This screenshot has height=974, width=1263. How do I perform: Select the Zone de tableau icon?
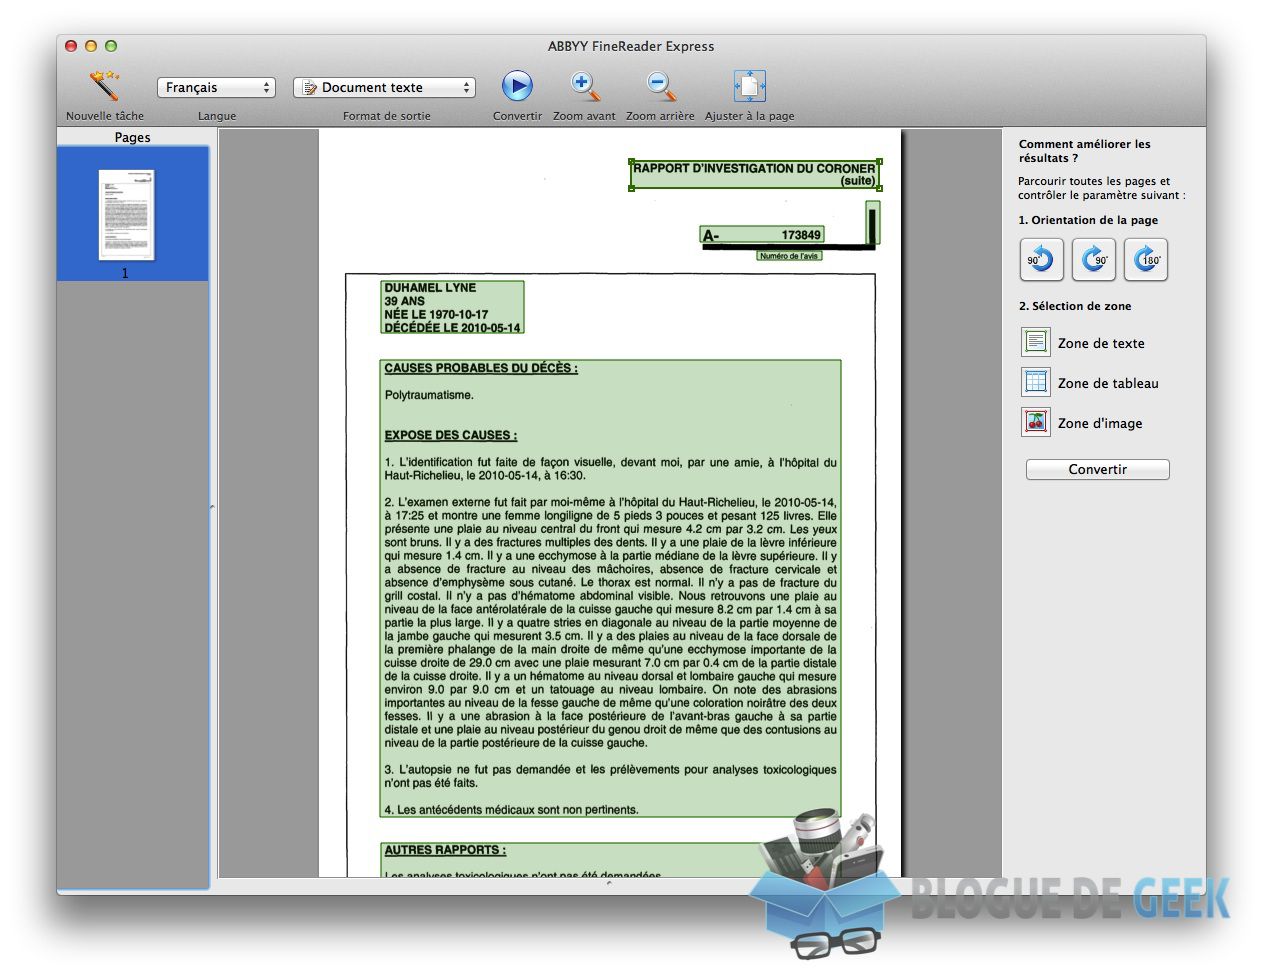1036,382
